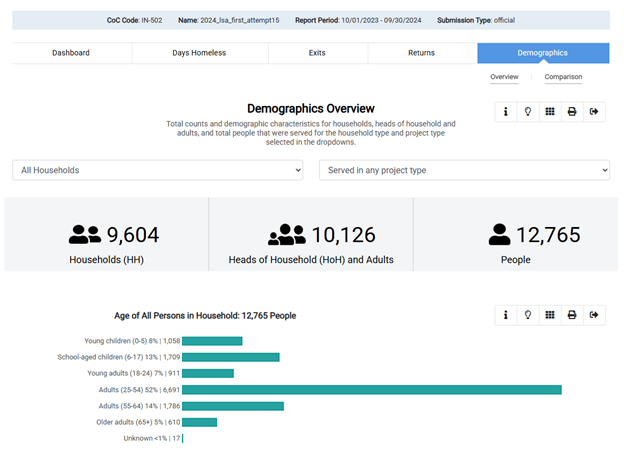
Task: Open the Served in any project type dropdown
Action: tap(464, 170)
